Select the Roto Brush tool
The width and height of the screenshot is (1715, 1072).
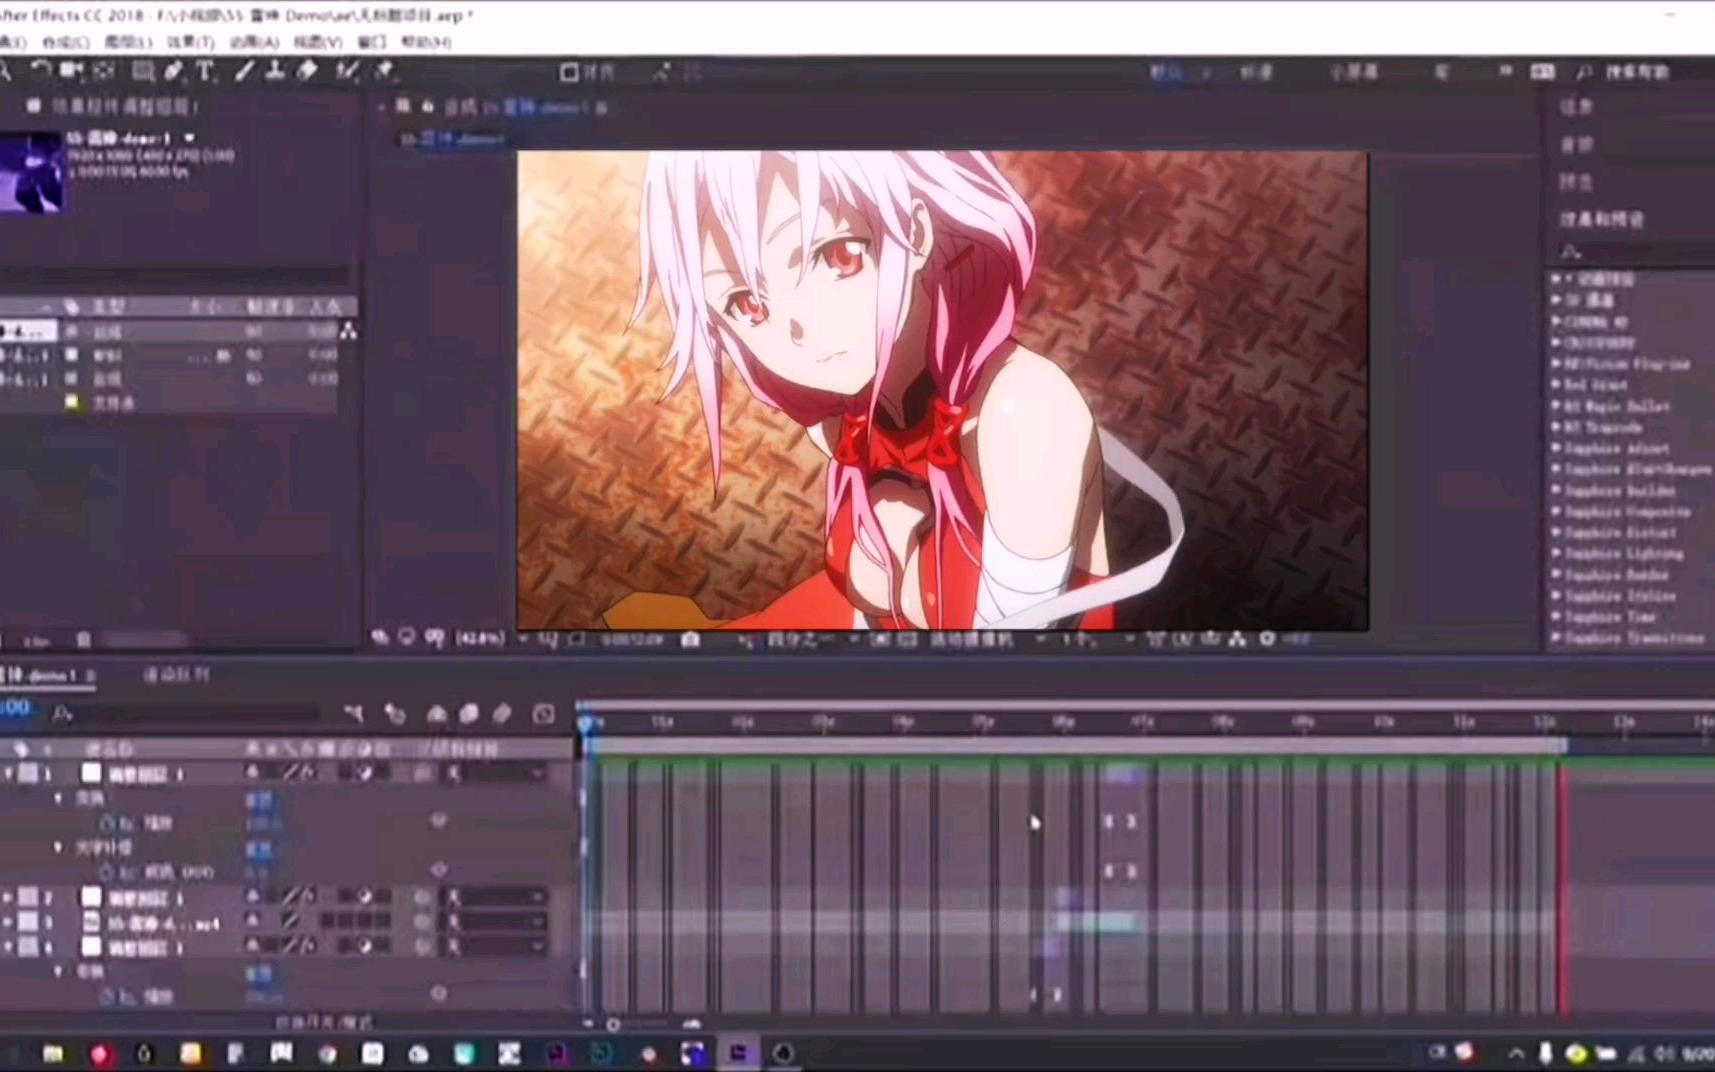pos(347,70)
